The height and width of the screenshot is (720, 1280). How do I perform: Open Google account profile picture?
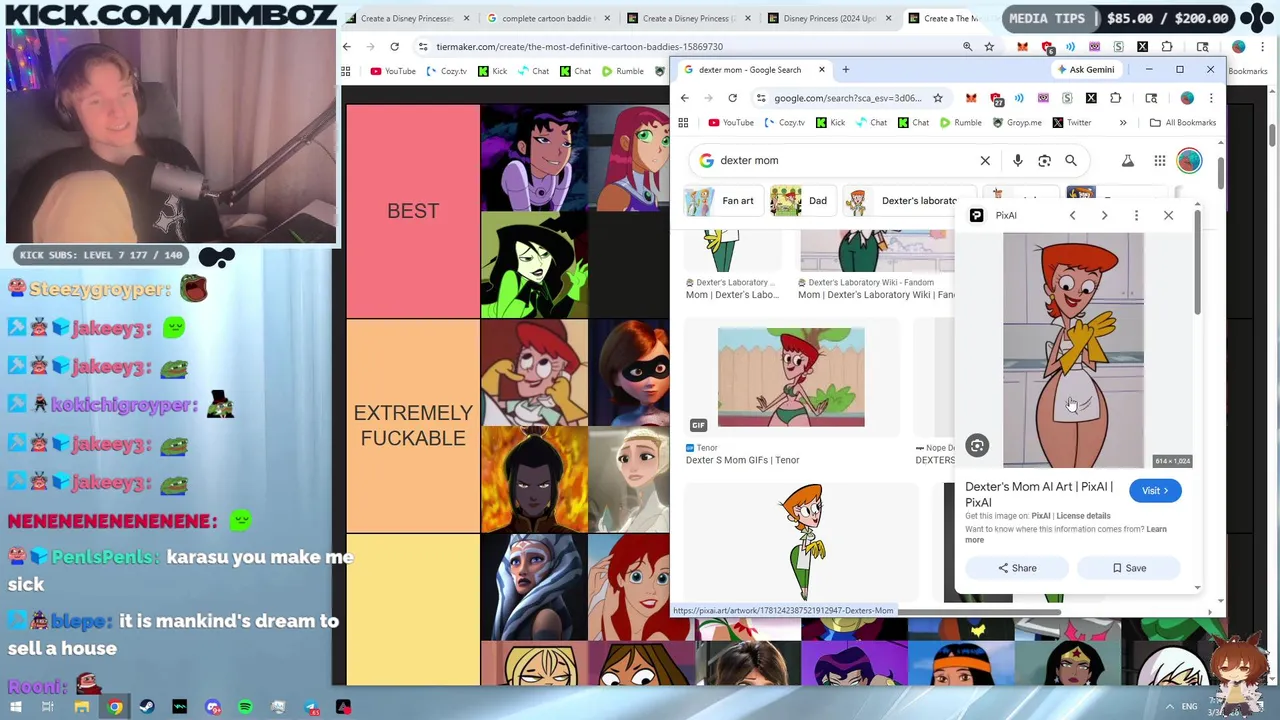click(x=1189, y=160)
